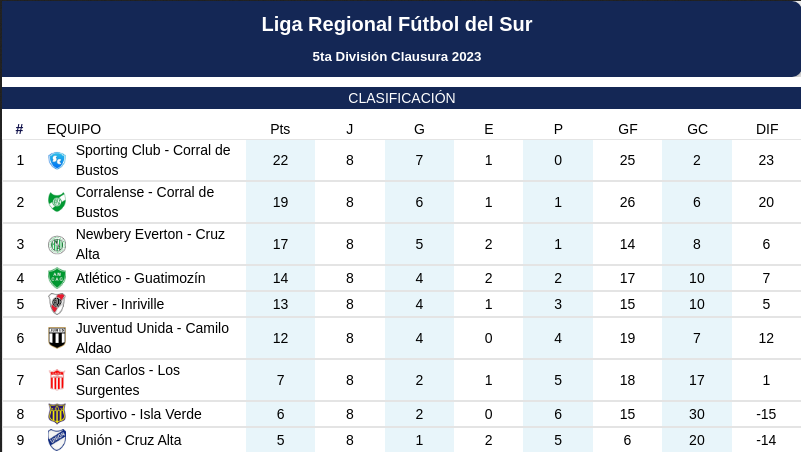Viewport: 801px width, 452px height.
Task: Click the 5ta División Clausura 2023 subtitle
Action: coord(397,57)
